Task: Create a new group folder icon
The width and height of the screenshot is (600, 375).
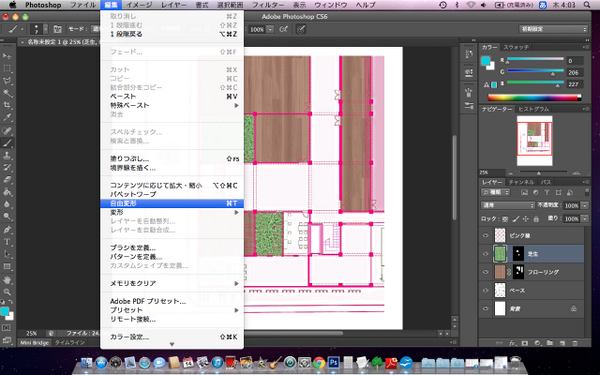Action: [550, 343]
